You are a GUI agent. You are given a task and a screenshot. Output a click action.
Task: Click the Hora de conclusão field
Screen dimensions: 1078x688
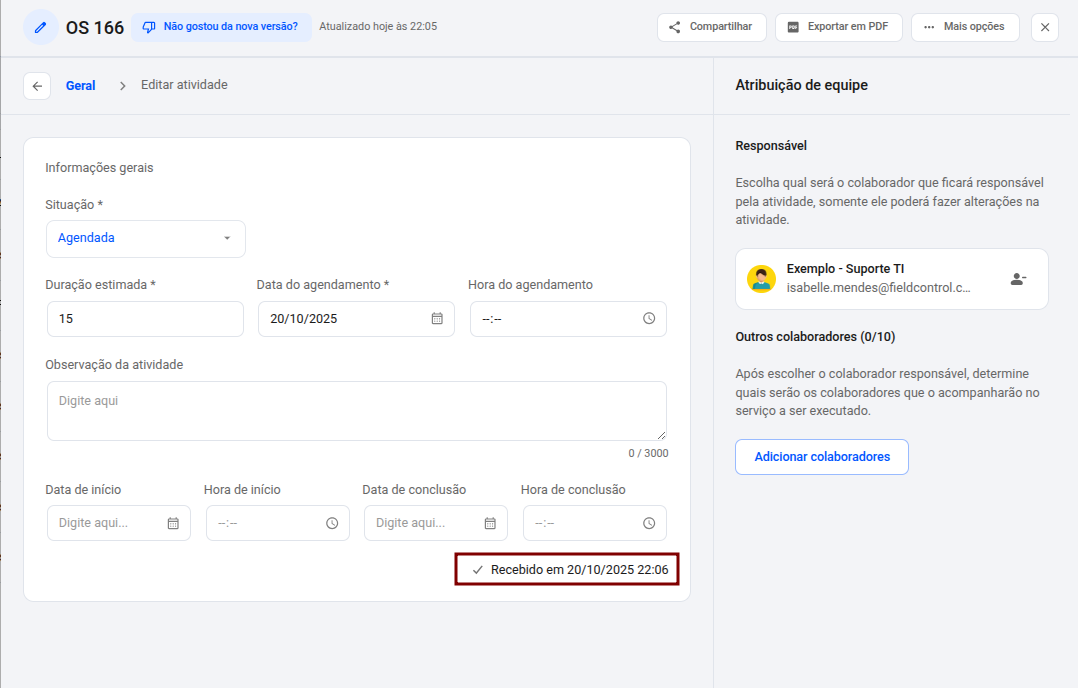595,523
